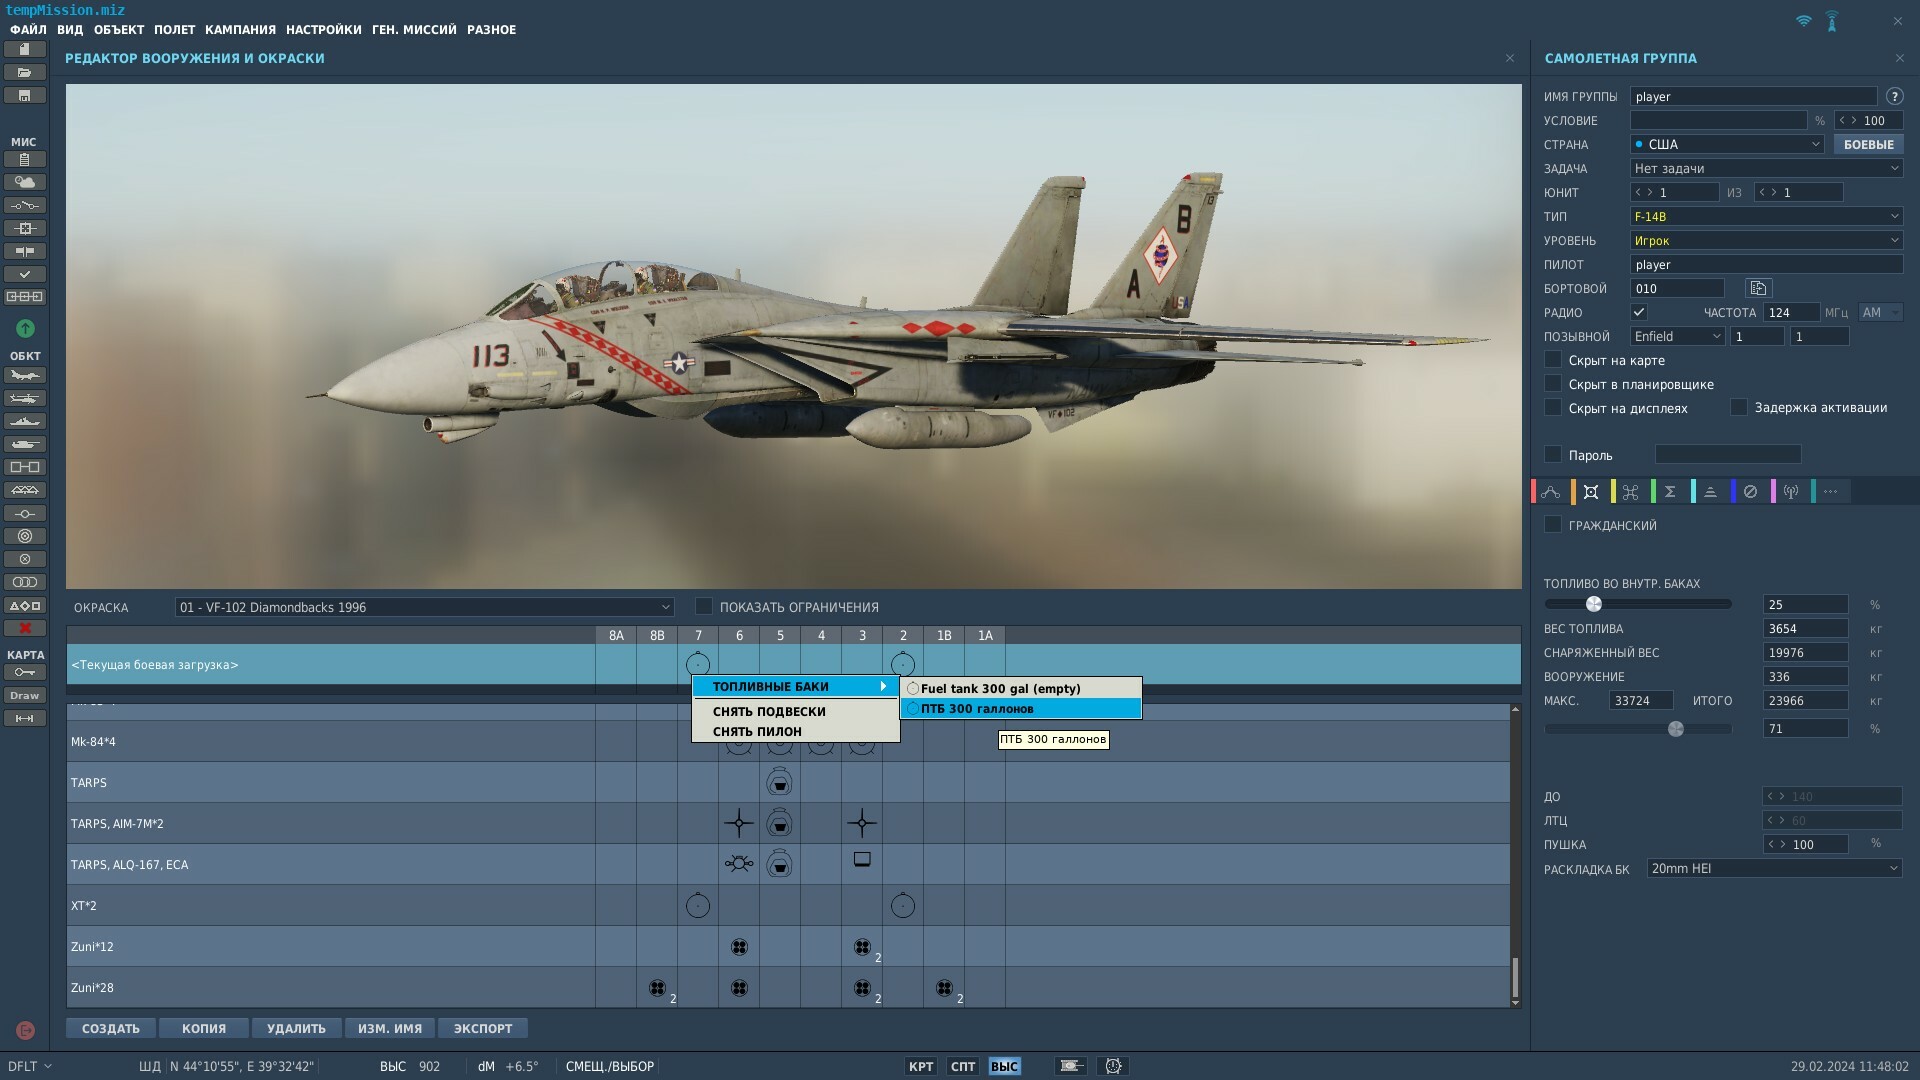Image resolution: width=1920 pixels, height=1080 pixels.
Task: Click the help question mark next to the group name
Action: click(x=1894, y=96)
